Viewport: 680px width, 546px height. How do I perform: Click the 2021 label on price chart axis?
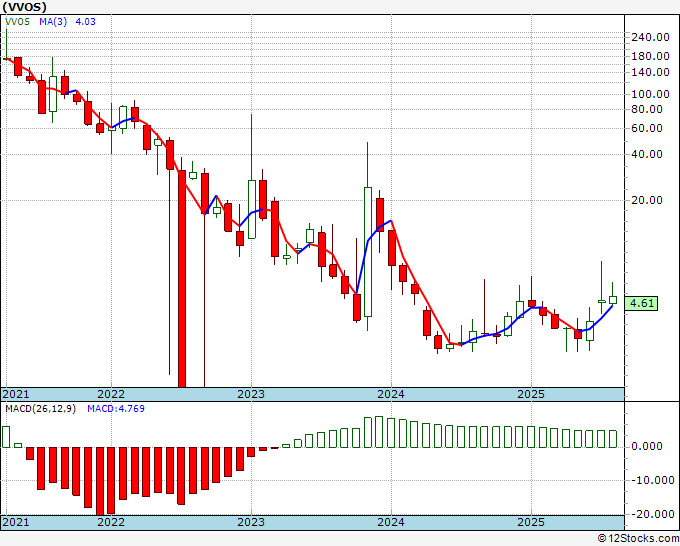16,394
